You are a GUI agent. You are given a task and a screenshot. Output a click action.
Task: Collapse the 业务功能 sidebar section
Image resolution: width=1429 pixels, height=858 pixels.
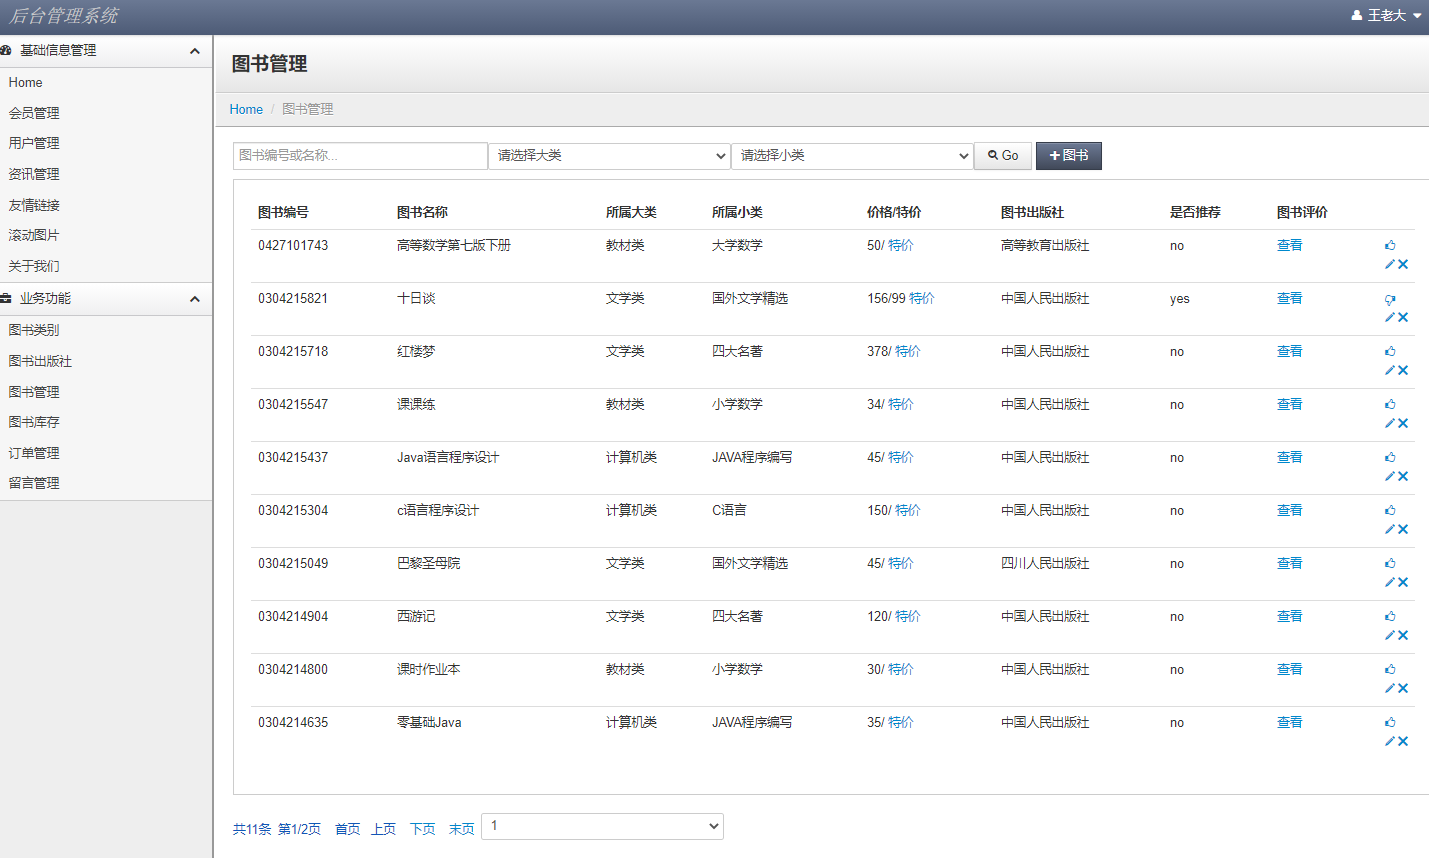(x=196, y=298)
